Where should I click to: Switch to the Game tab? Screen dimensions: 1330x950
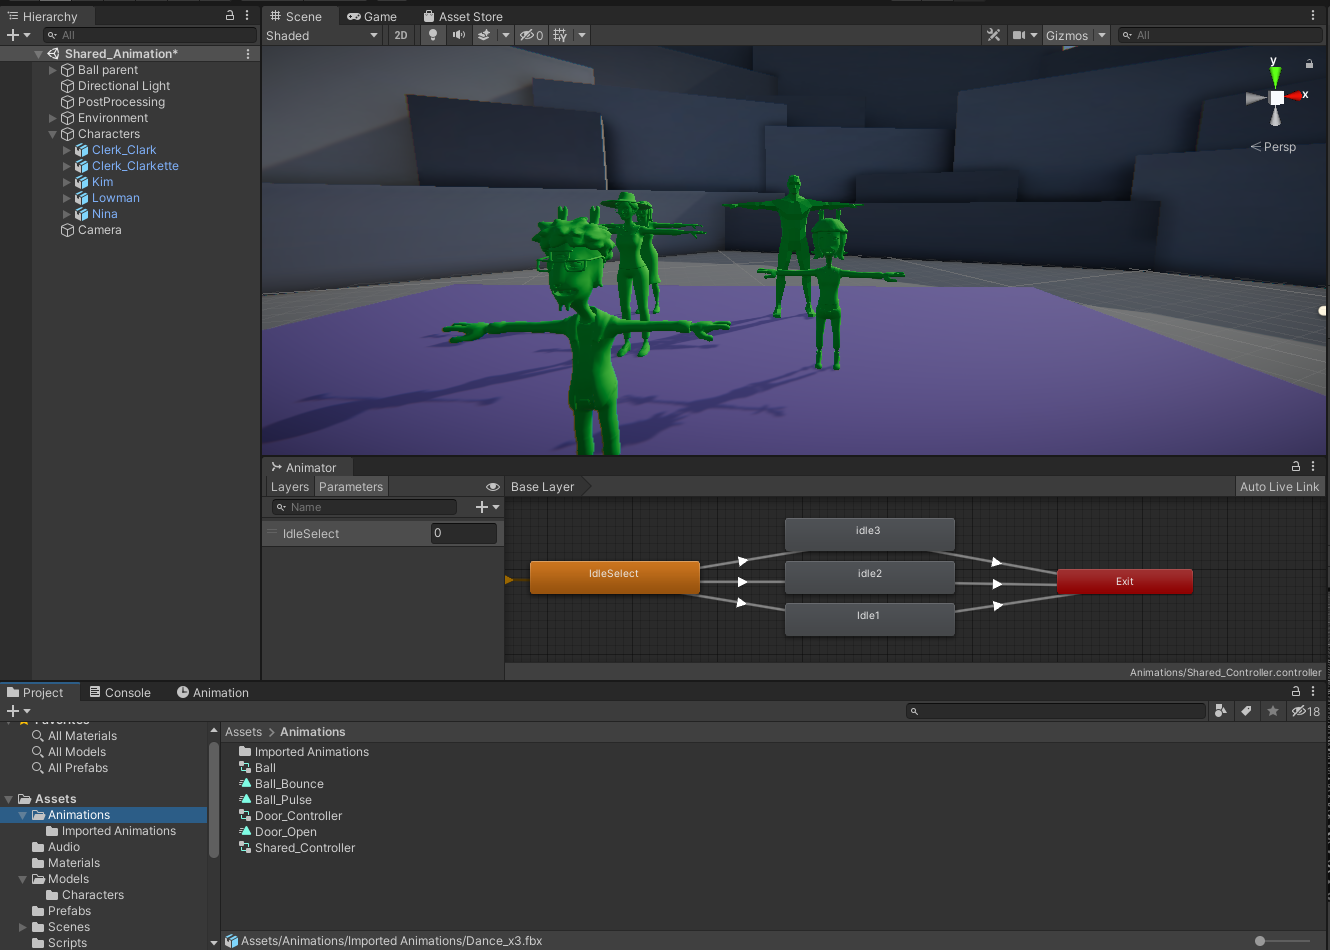click(x=372, y=16)
